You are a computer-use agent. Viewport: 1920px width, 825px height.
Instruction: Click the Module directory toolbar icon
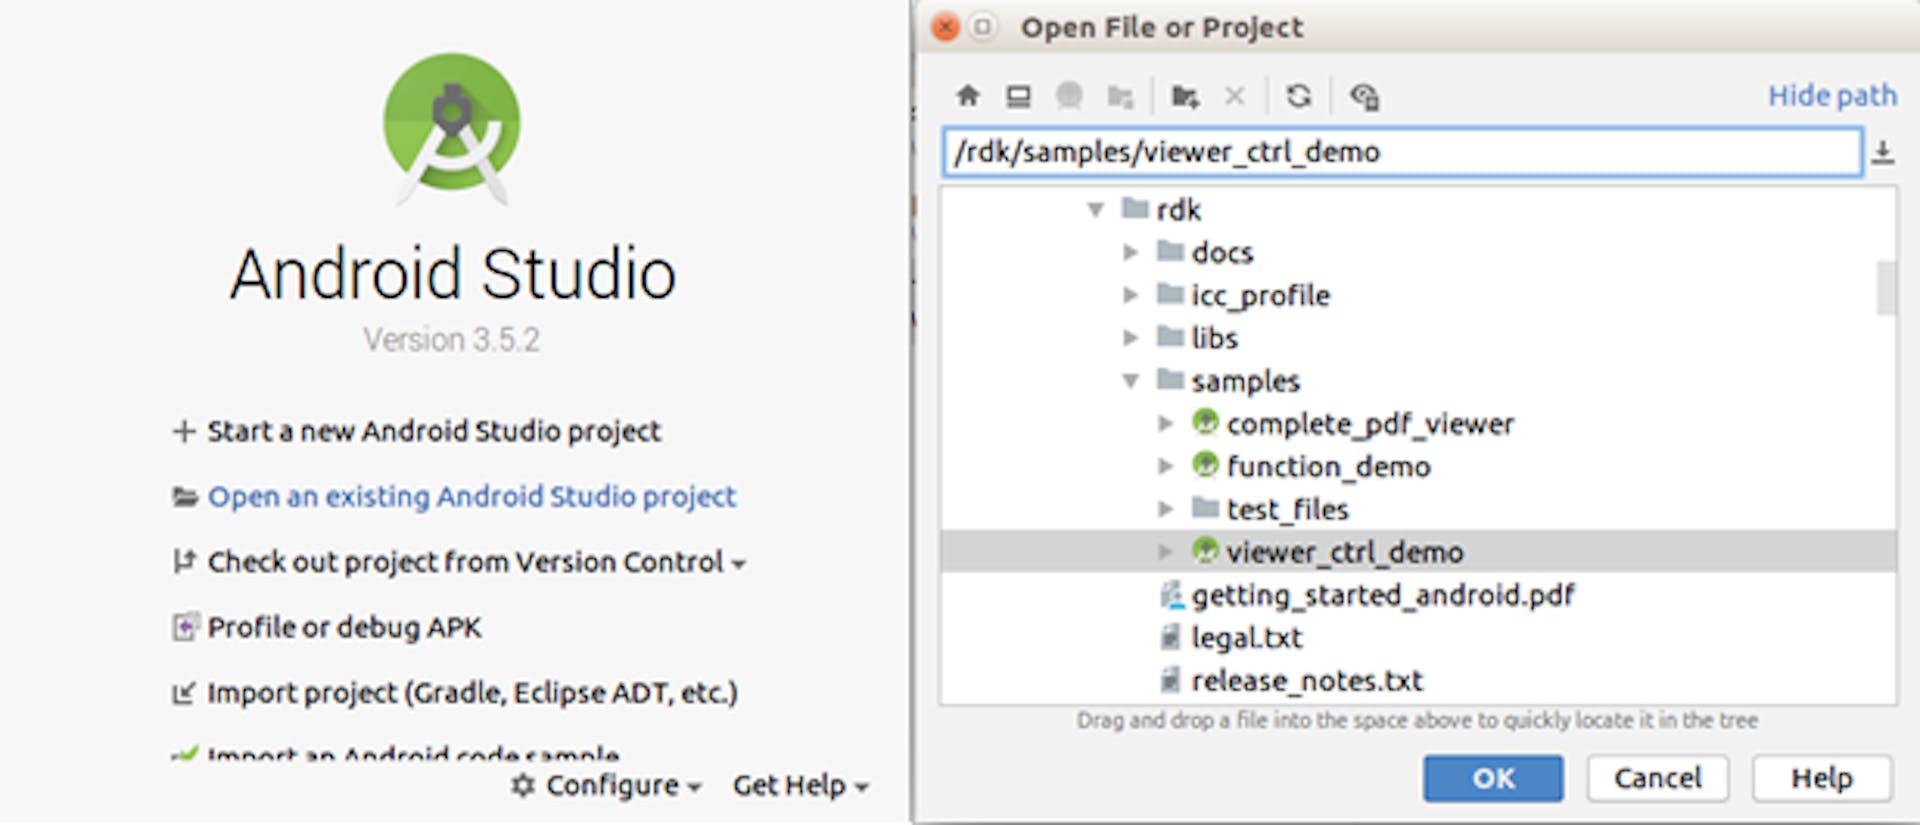(1120, 96)
